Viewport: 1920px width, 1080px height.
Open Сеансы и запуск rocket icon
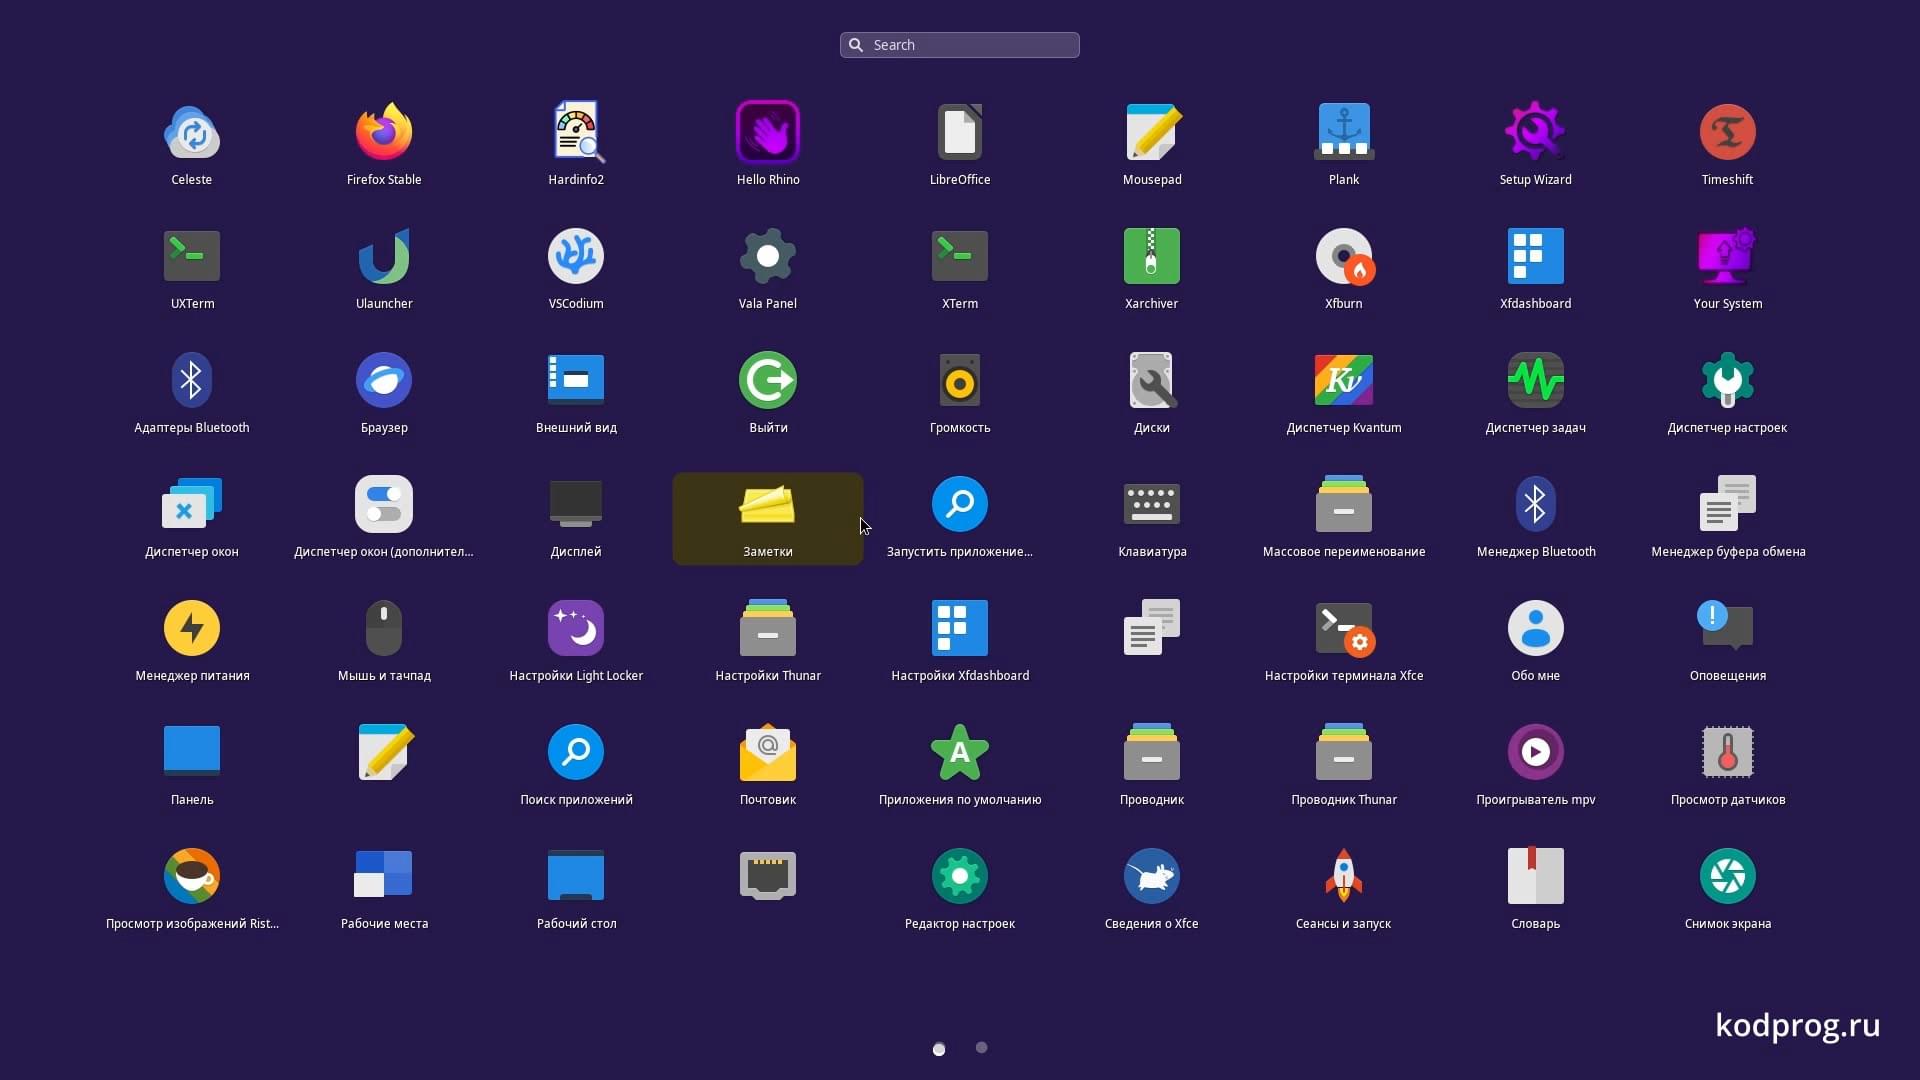point(1344,876)
